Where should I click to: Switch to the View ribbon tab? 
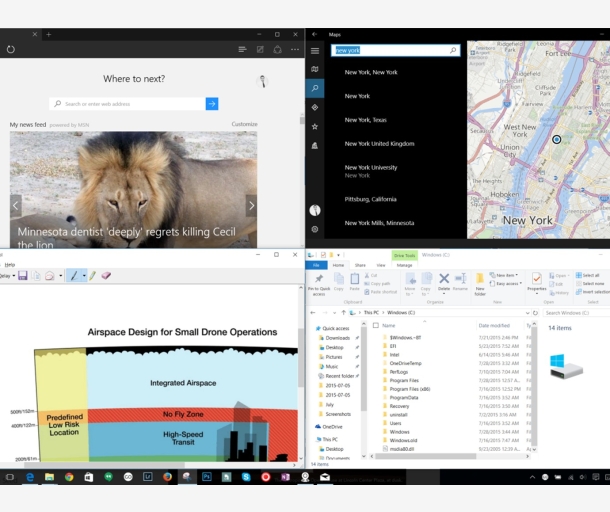381,265
